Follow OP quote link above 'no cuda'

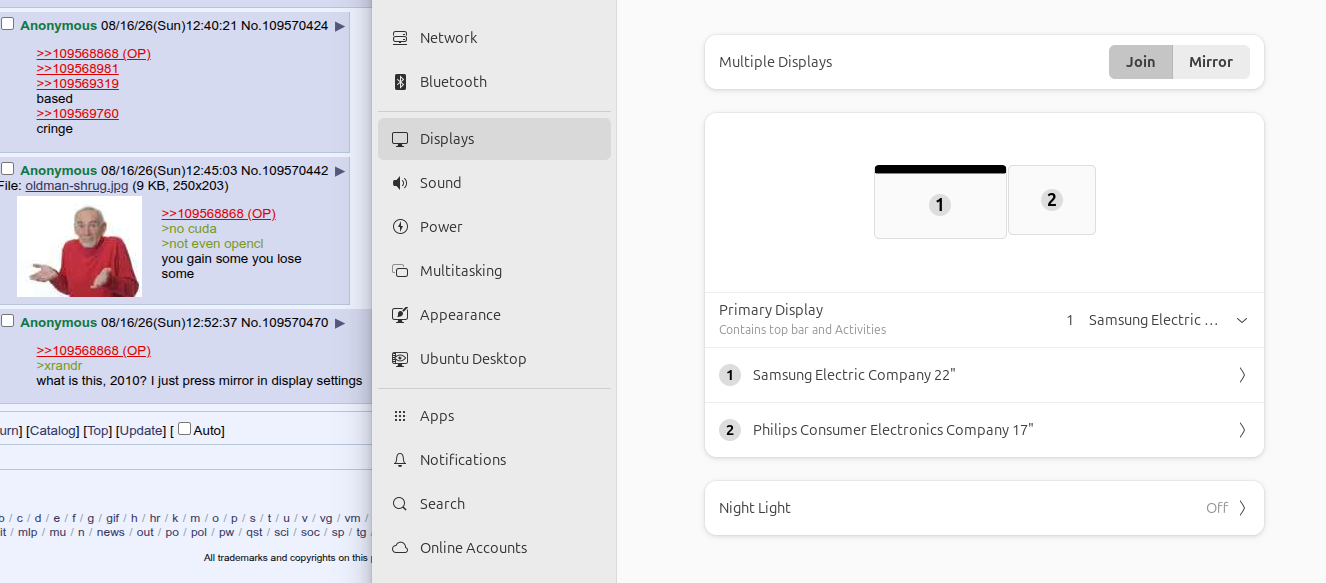click(219, 214)
